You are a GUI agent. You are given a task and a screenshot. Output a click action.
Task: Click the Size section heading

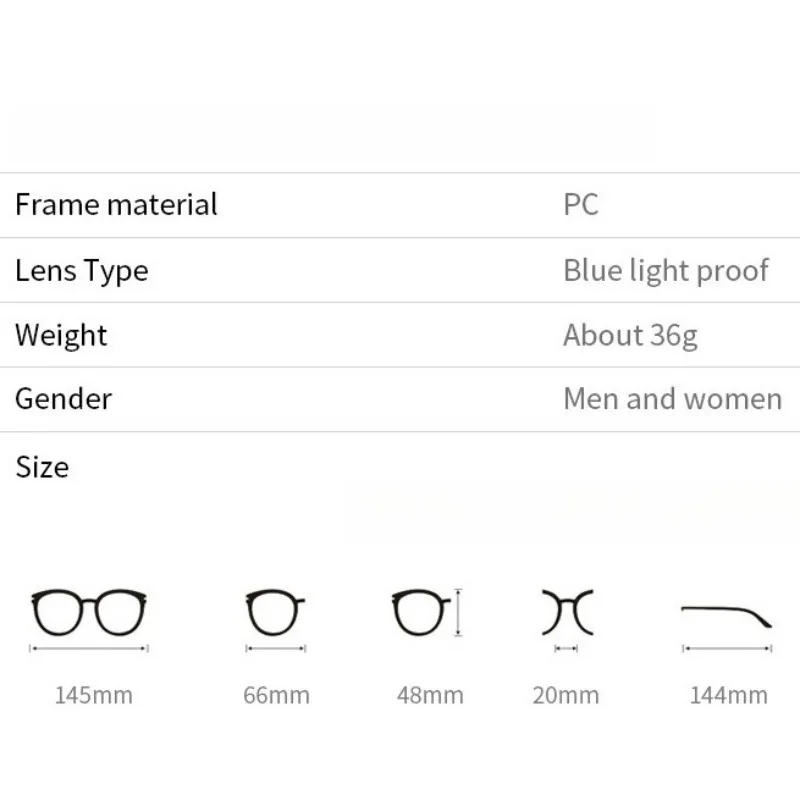42,466
